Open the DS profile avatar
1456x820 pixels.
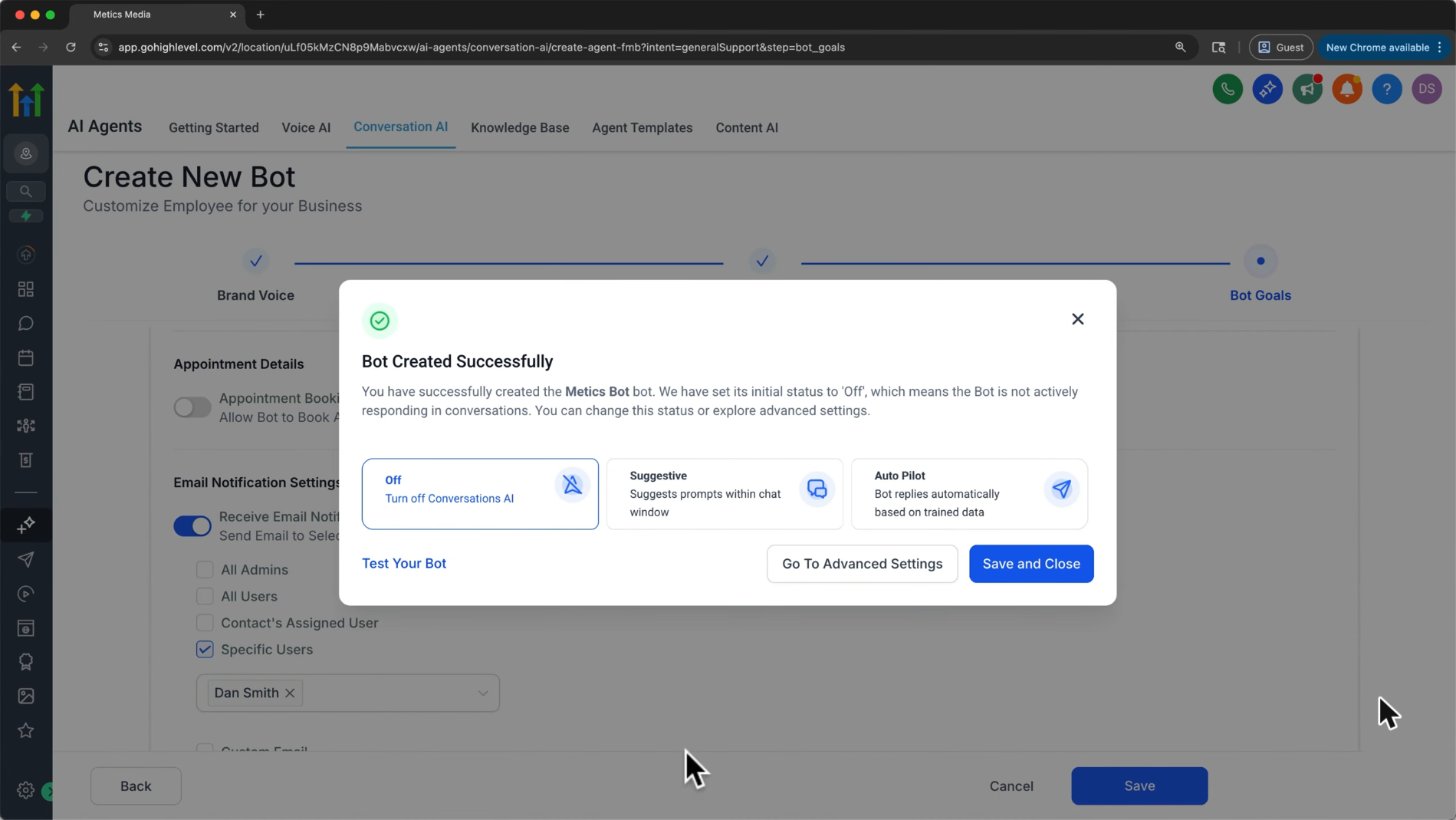click(1427, 89)
